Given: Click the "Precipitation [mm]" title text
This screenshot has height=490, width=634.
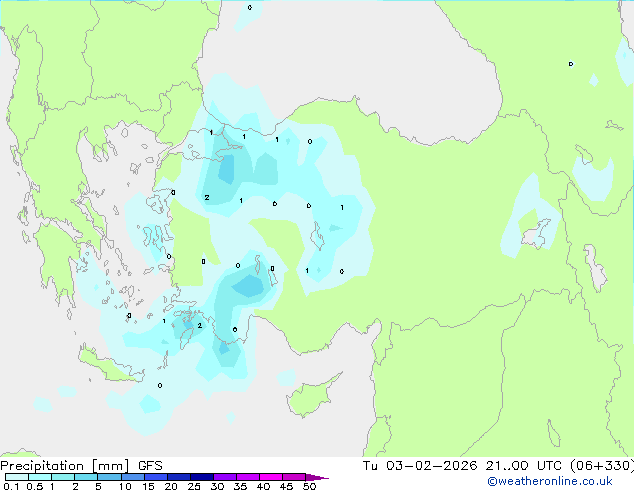Looking at the screenshot, I should tap(65, 466).
